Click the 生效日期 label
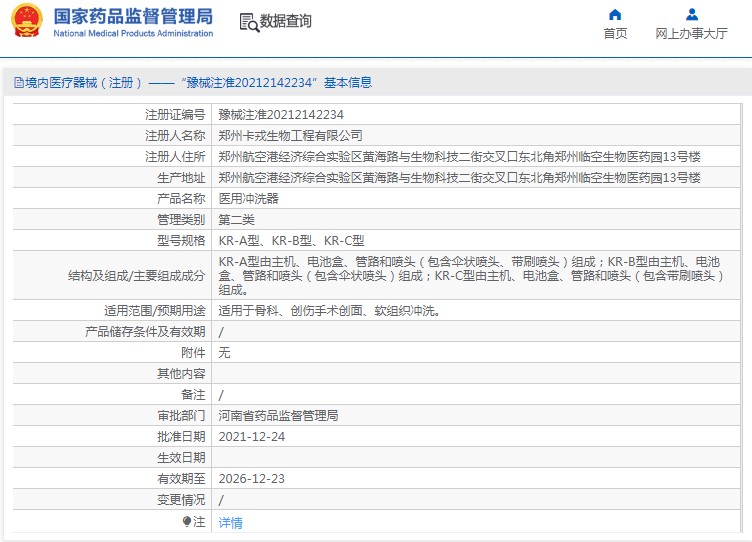Screen dimensions: 752x542 [181, 458]
